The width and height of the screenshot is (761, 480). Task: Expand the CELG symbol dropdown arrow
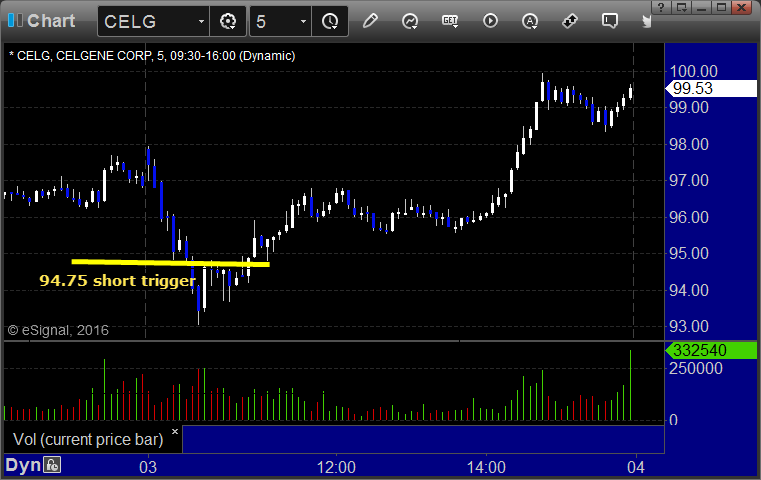[x=201, y=21]
